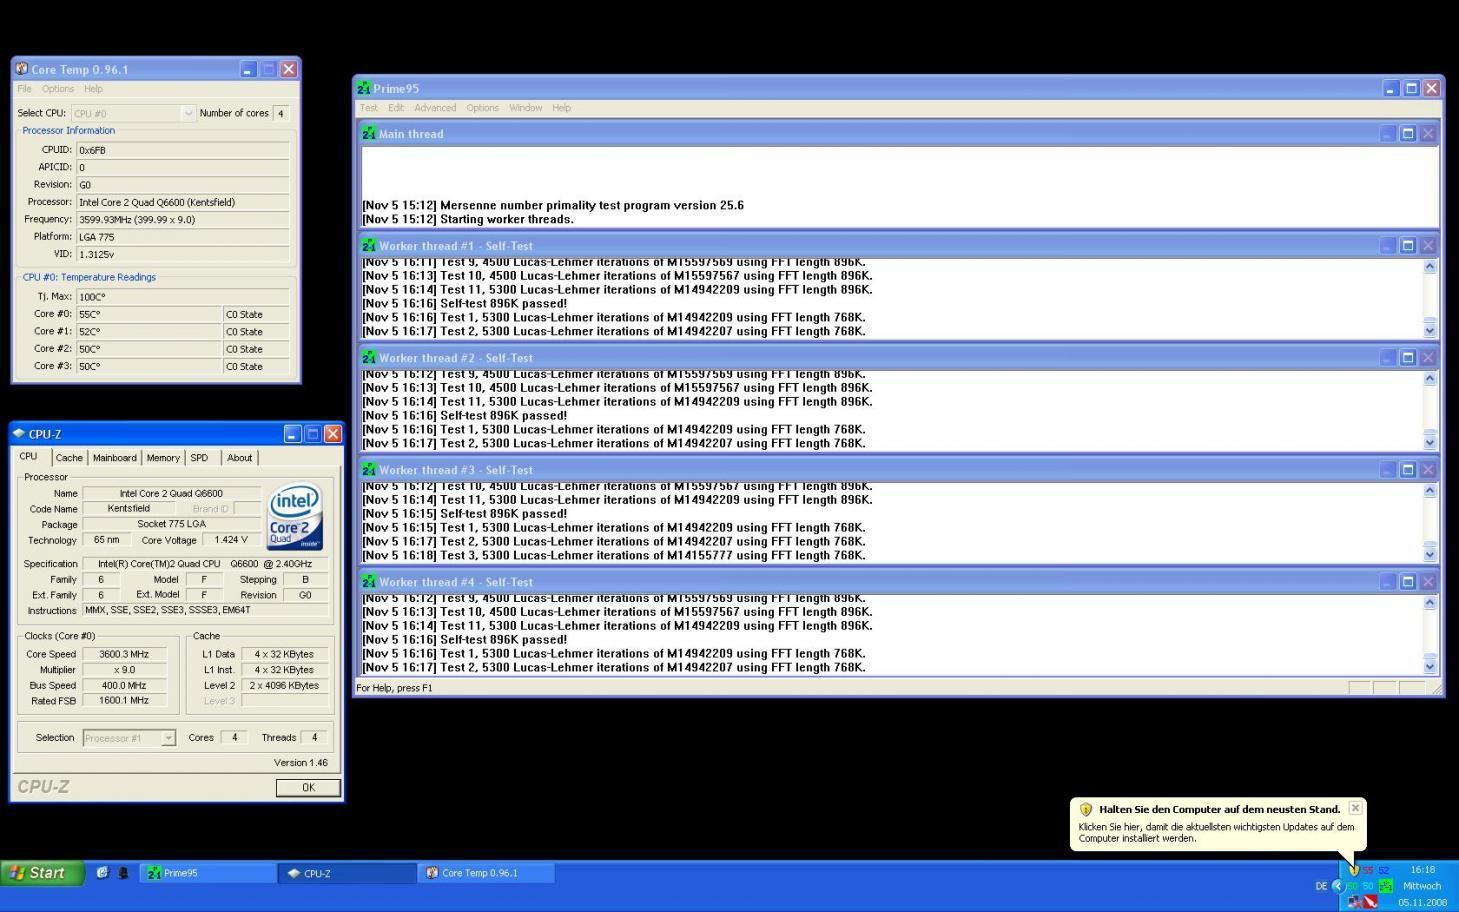Click the first quick launch icon beside Start
The width and height of the screenshot is (1459, 912).
pyautogui.click(x=102, y=873)
